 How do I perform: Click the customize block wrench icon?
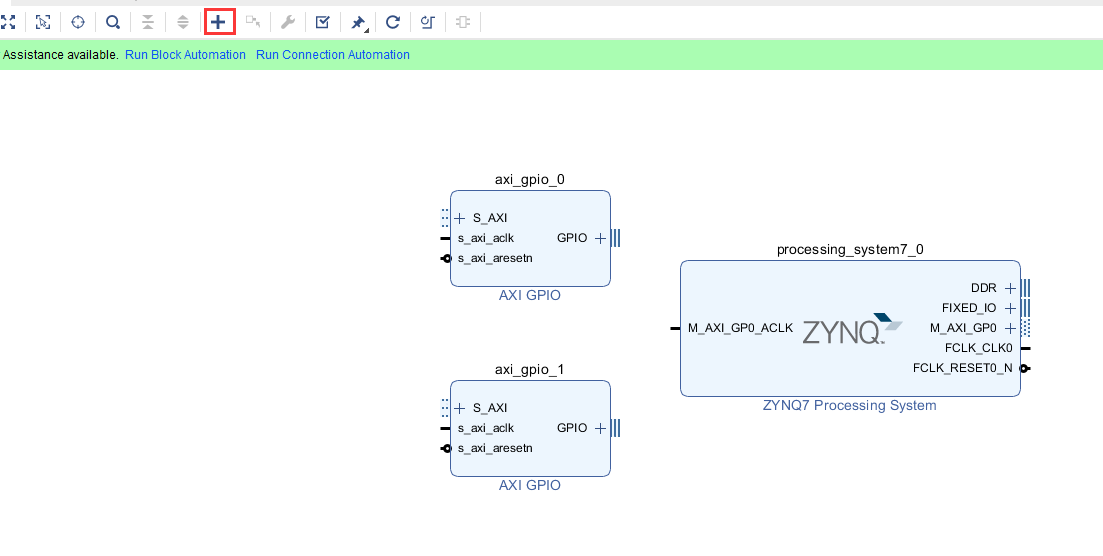click(288, 23)
